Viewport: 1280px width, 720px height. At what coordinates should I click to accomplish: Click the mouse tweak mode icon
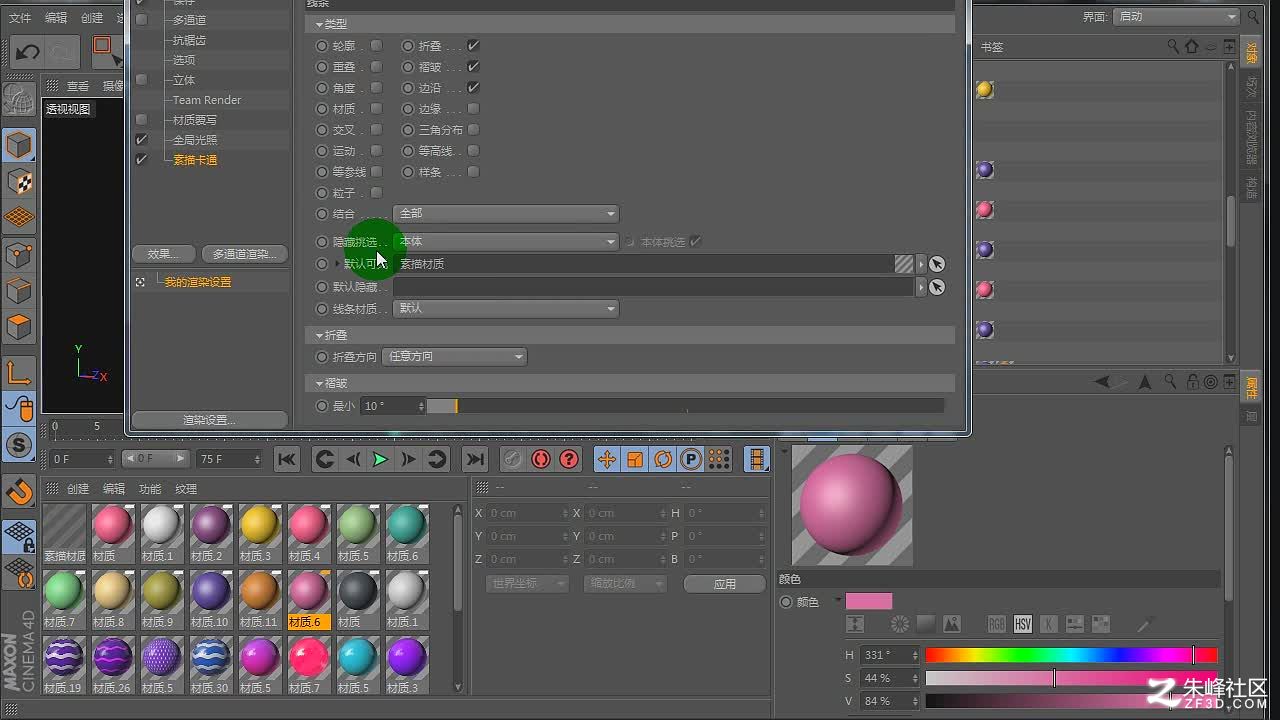19,408
